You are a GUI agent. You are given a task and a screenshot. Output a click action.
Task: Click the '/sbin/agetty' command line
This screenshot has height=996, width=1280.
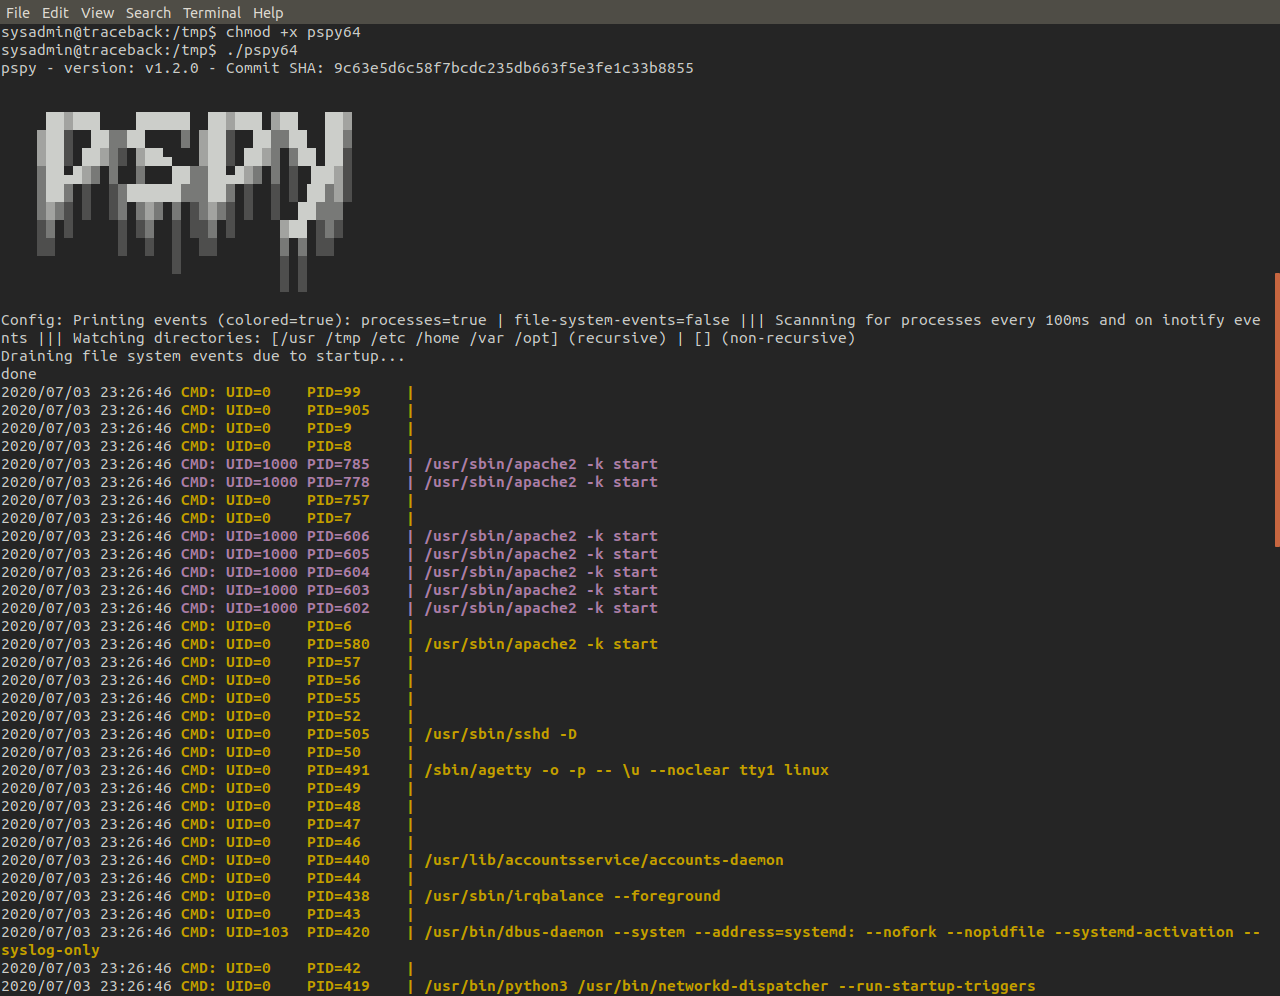[x=627, y=770]
